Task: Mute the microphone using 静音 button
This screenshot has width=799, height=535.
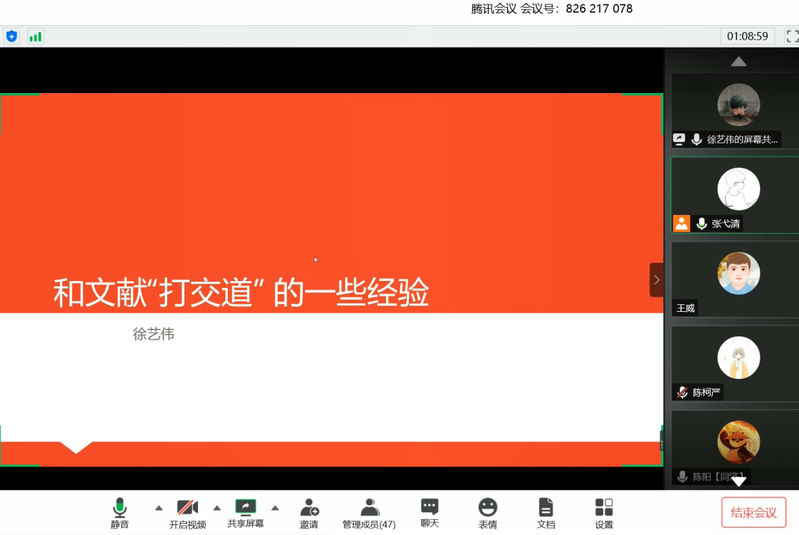Action: (x=120, y=512)
